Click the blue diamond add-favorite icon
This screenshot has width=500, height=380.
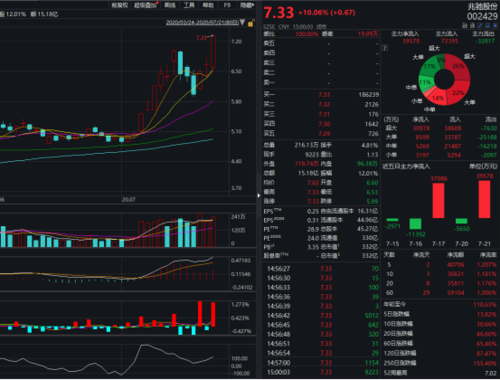coord(495,25)
